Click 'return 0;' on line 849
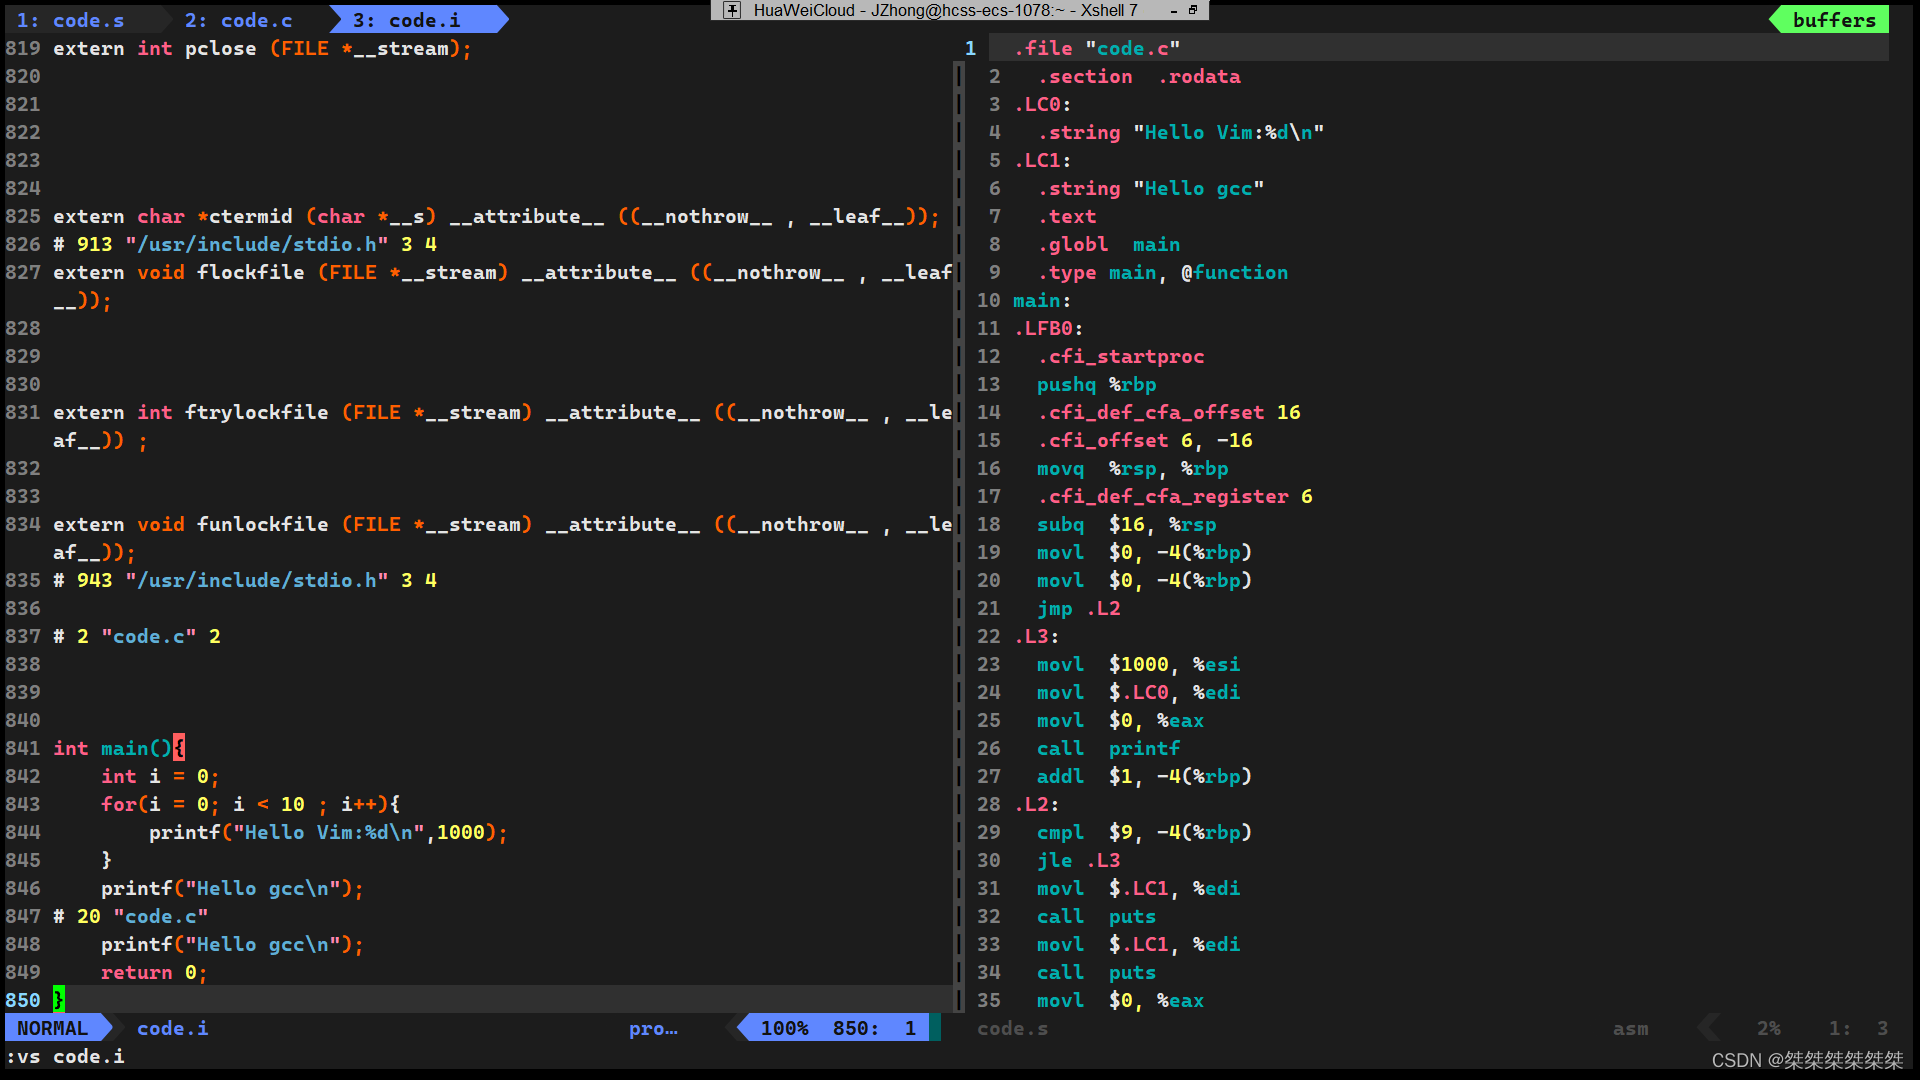The width and height of the screenshot is (1920, 1080). point(154,972)
